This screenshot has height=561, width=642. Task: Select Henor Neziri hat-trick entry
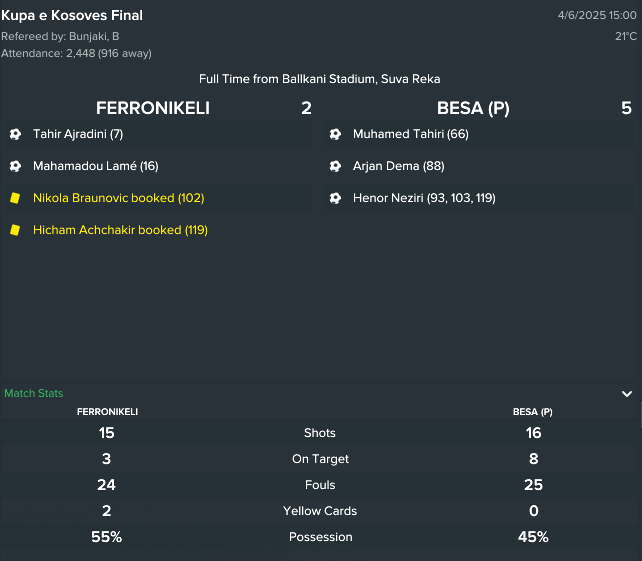pos(424,198)
